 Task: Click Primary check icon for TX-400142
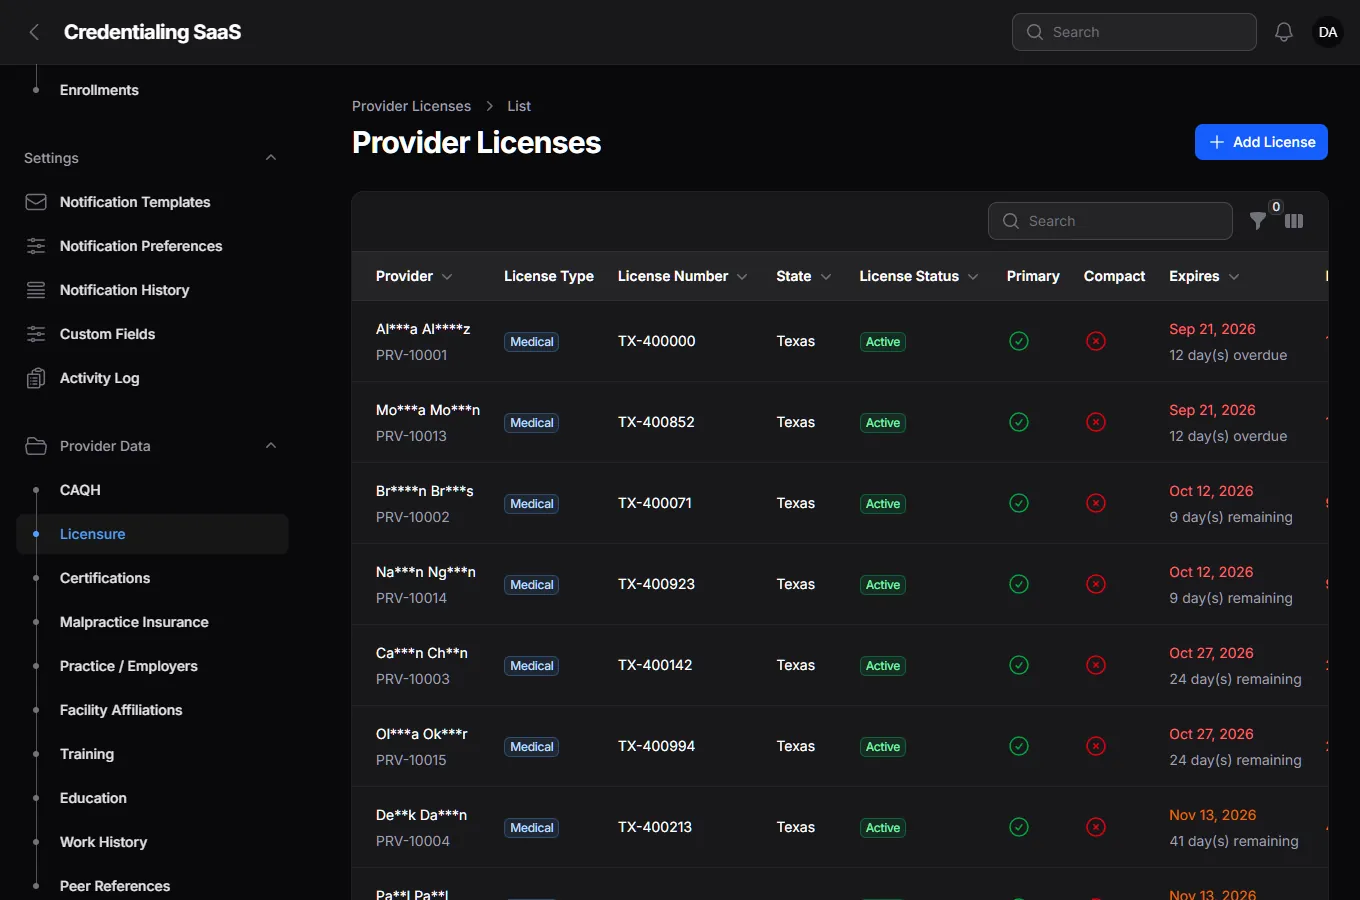pyautogui.click(x=1019, y=665)
